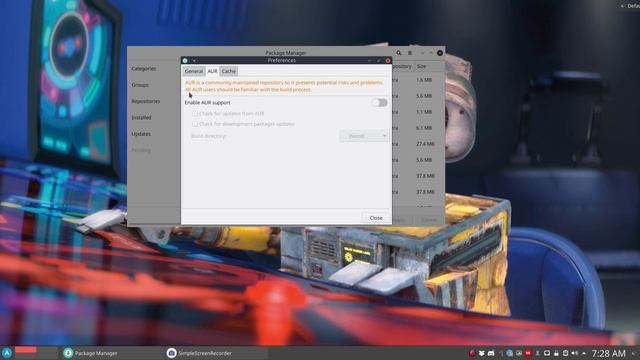Click the Close button in Preferences

376,218
